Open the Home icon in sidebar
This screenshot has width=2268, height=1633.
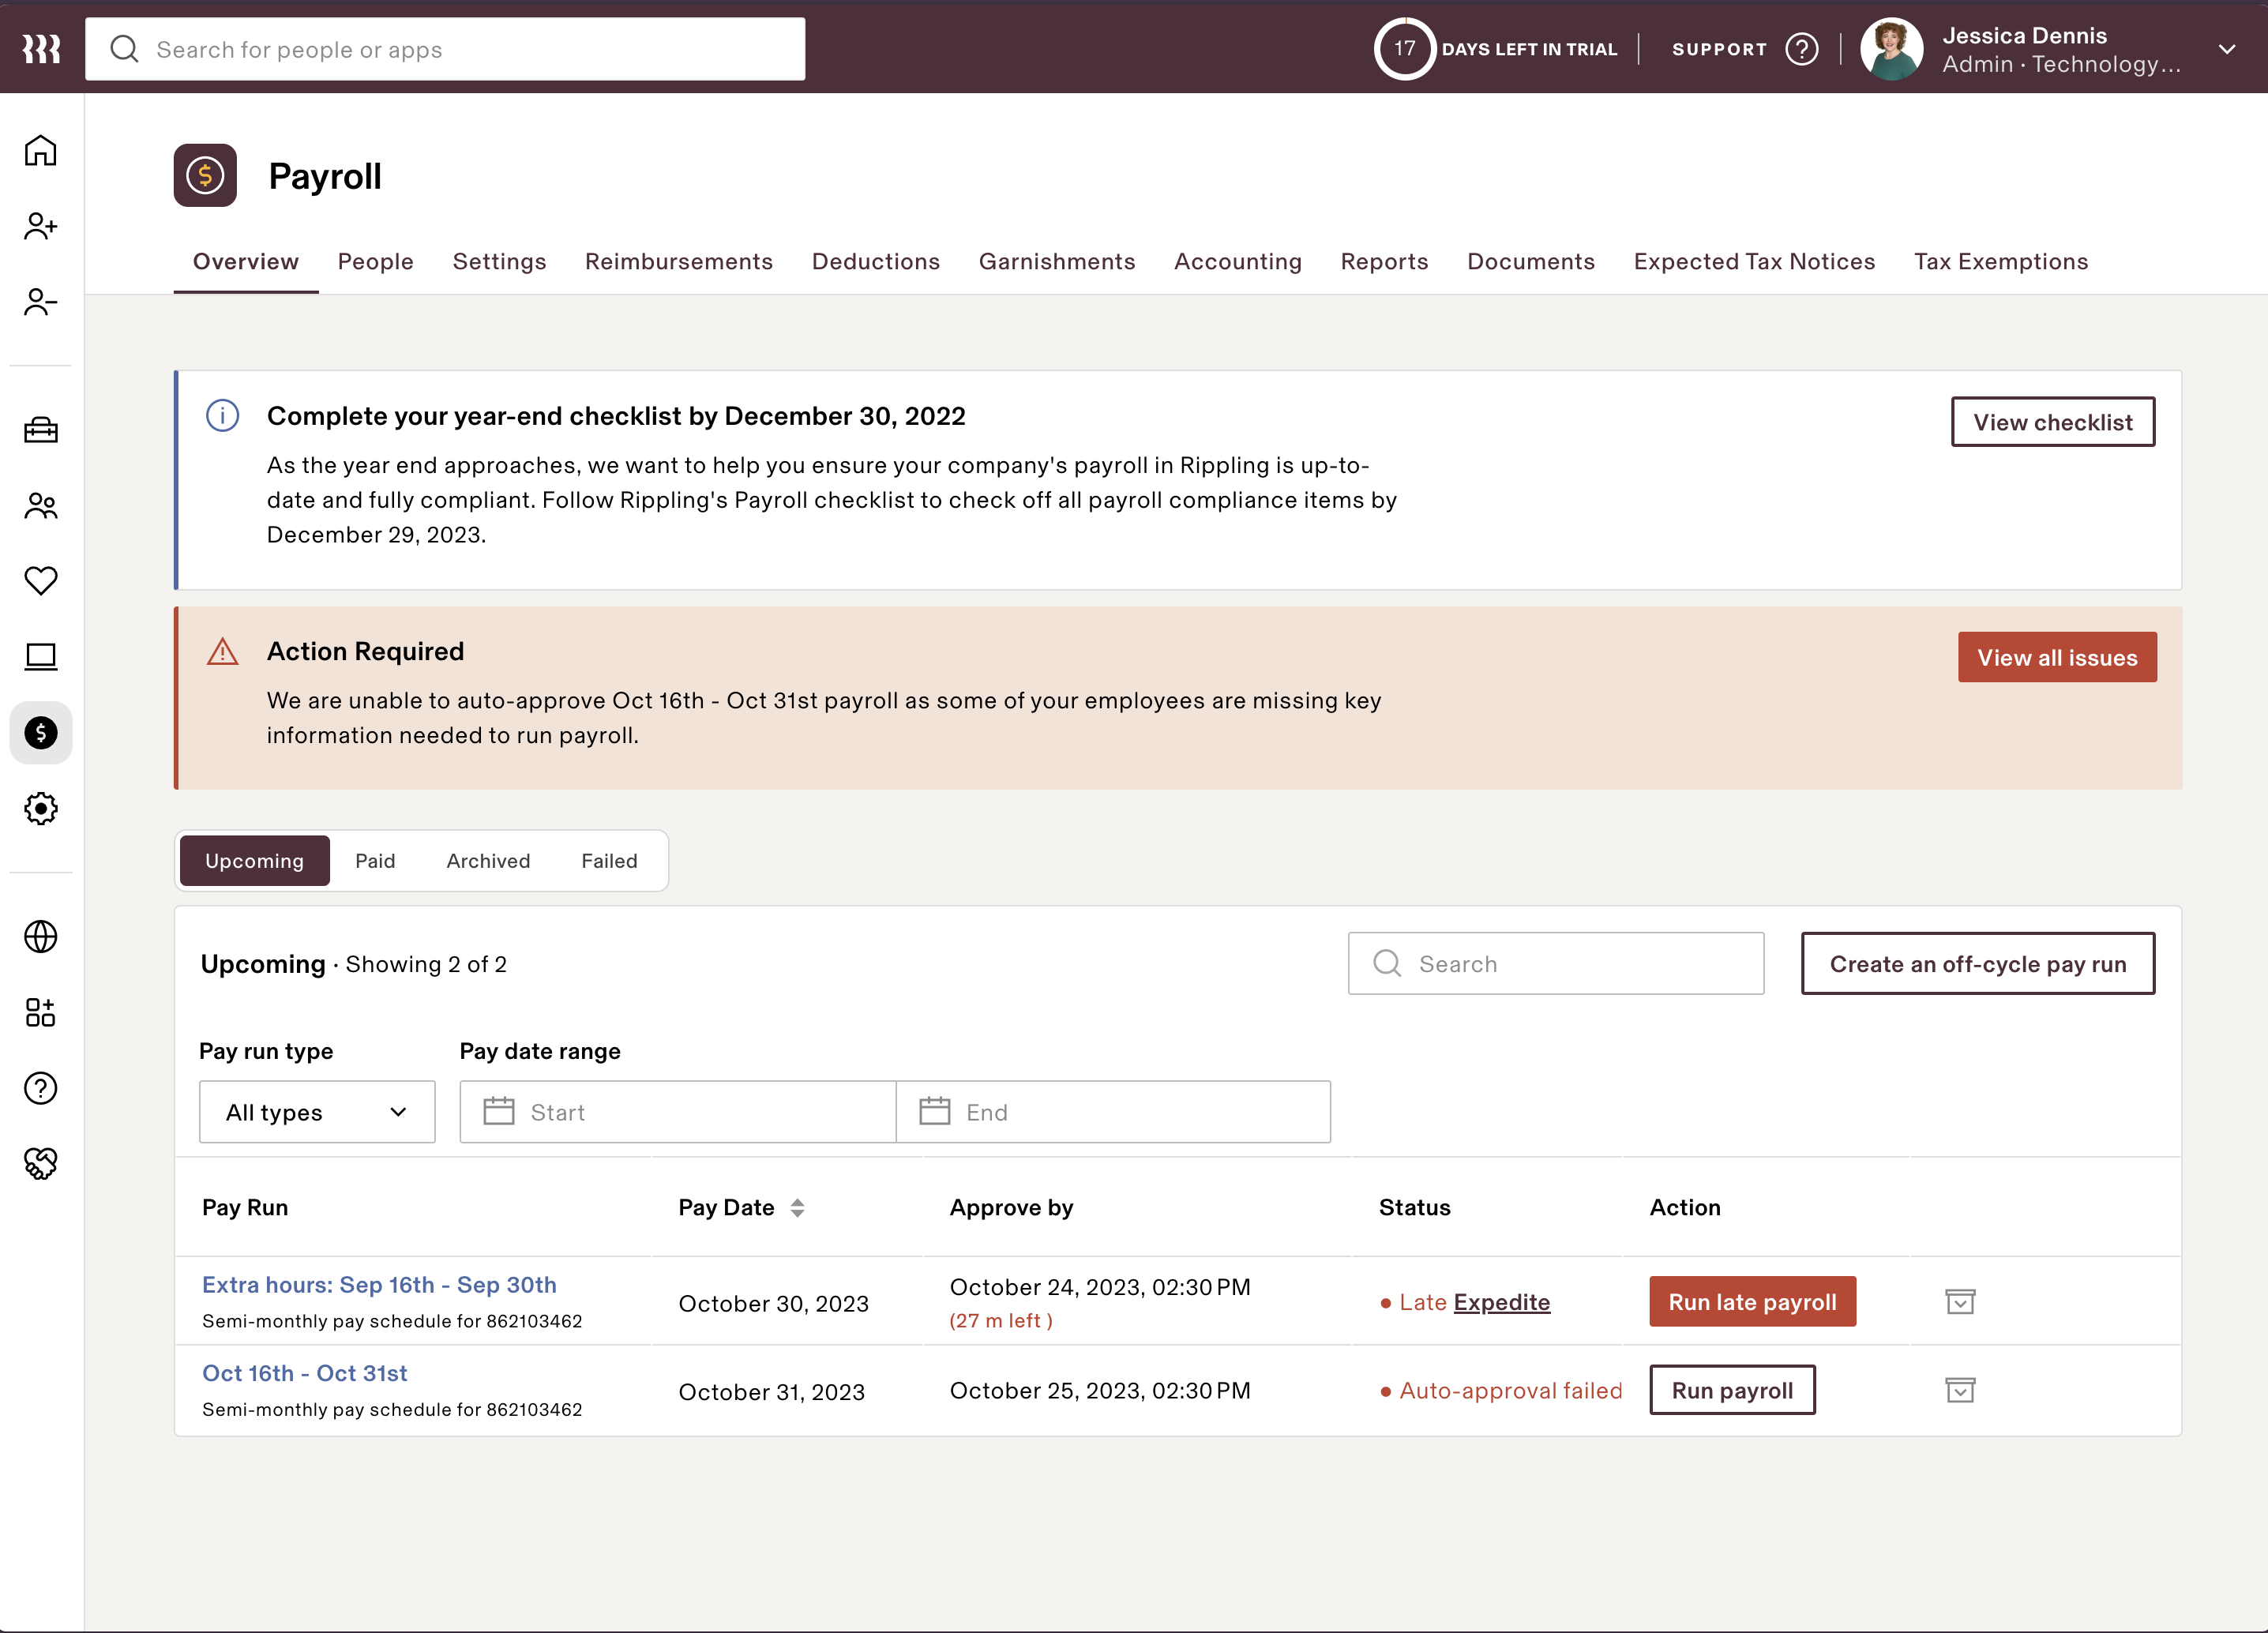(41, 151)
